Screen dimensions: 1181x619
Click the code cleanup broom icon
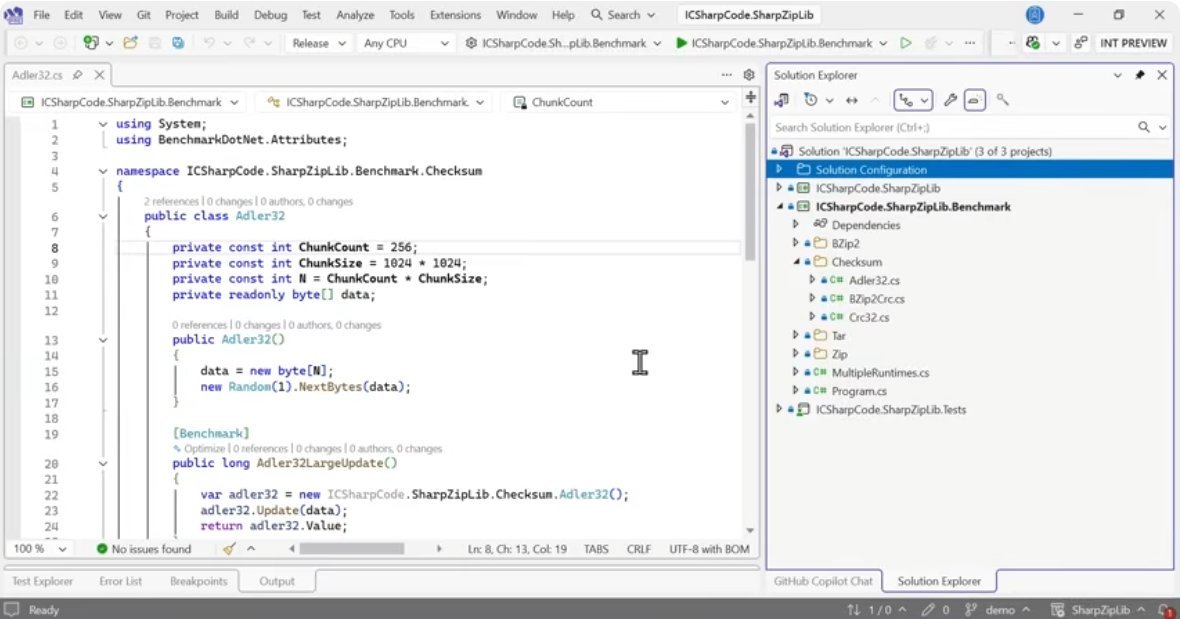[x=229, y=549]
